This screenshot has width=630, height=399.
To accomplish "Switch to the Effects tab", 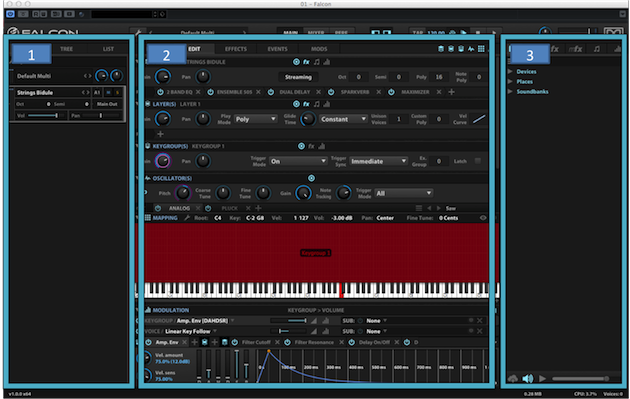I will (236, 49).
